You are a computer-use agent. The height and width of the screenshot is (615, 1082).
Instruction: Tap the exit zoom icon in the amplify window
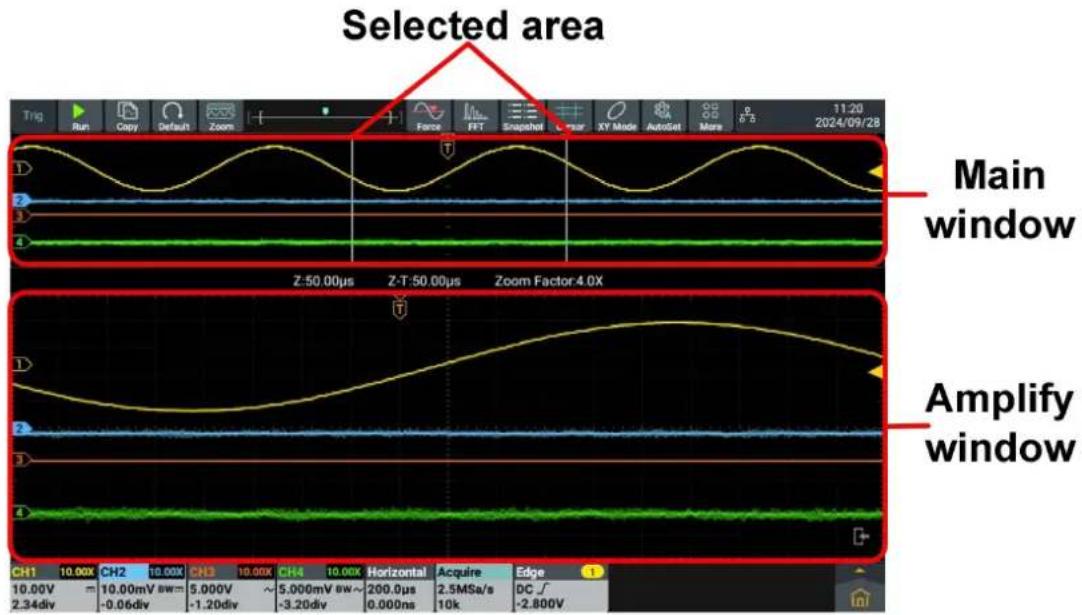(861, 536)
